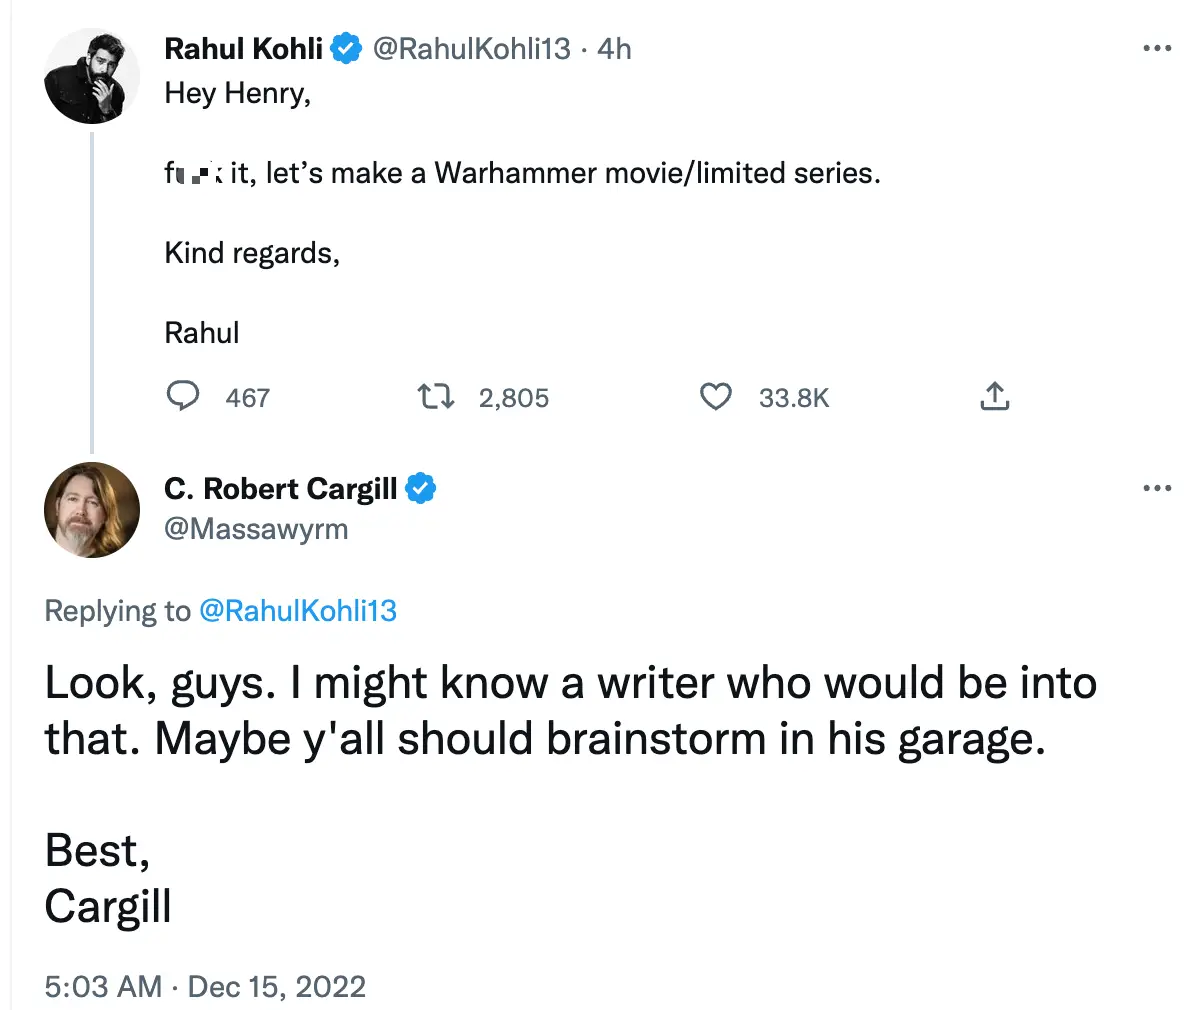Screen dimensions: 1194x1010
Task: Click the @Massawyrm handle
Action: click(x=256, y=529)
